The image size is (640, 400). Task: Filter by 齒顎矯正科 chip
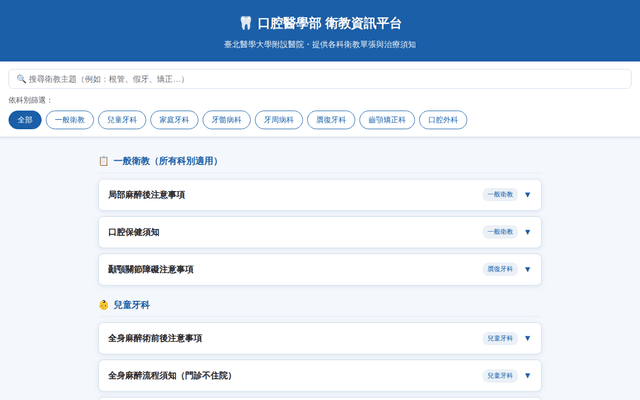(x=387, y=120)
